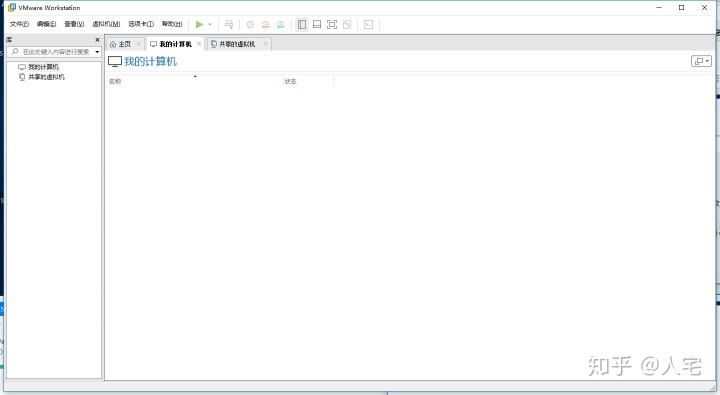Close the 我的计算机 tab
720x395 pixels.
199,44
